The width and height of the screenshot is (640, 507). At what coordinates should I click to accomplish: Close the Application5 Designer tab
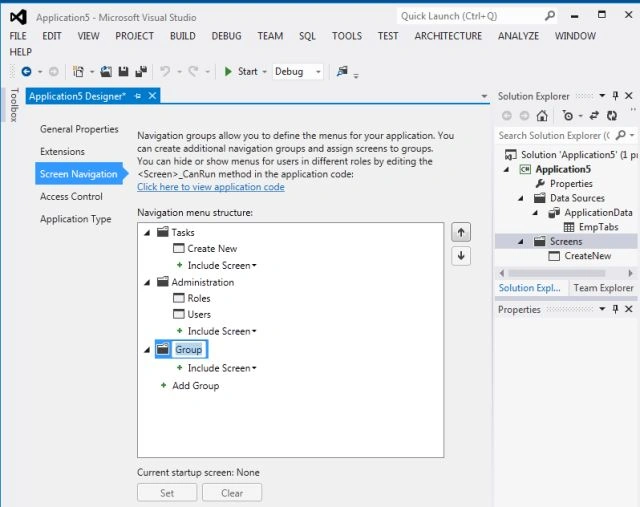coord(152,96)
